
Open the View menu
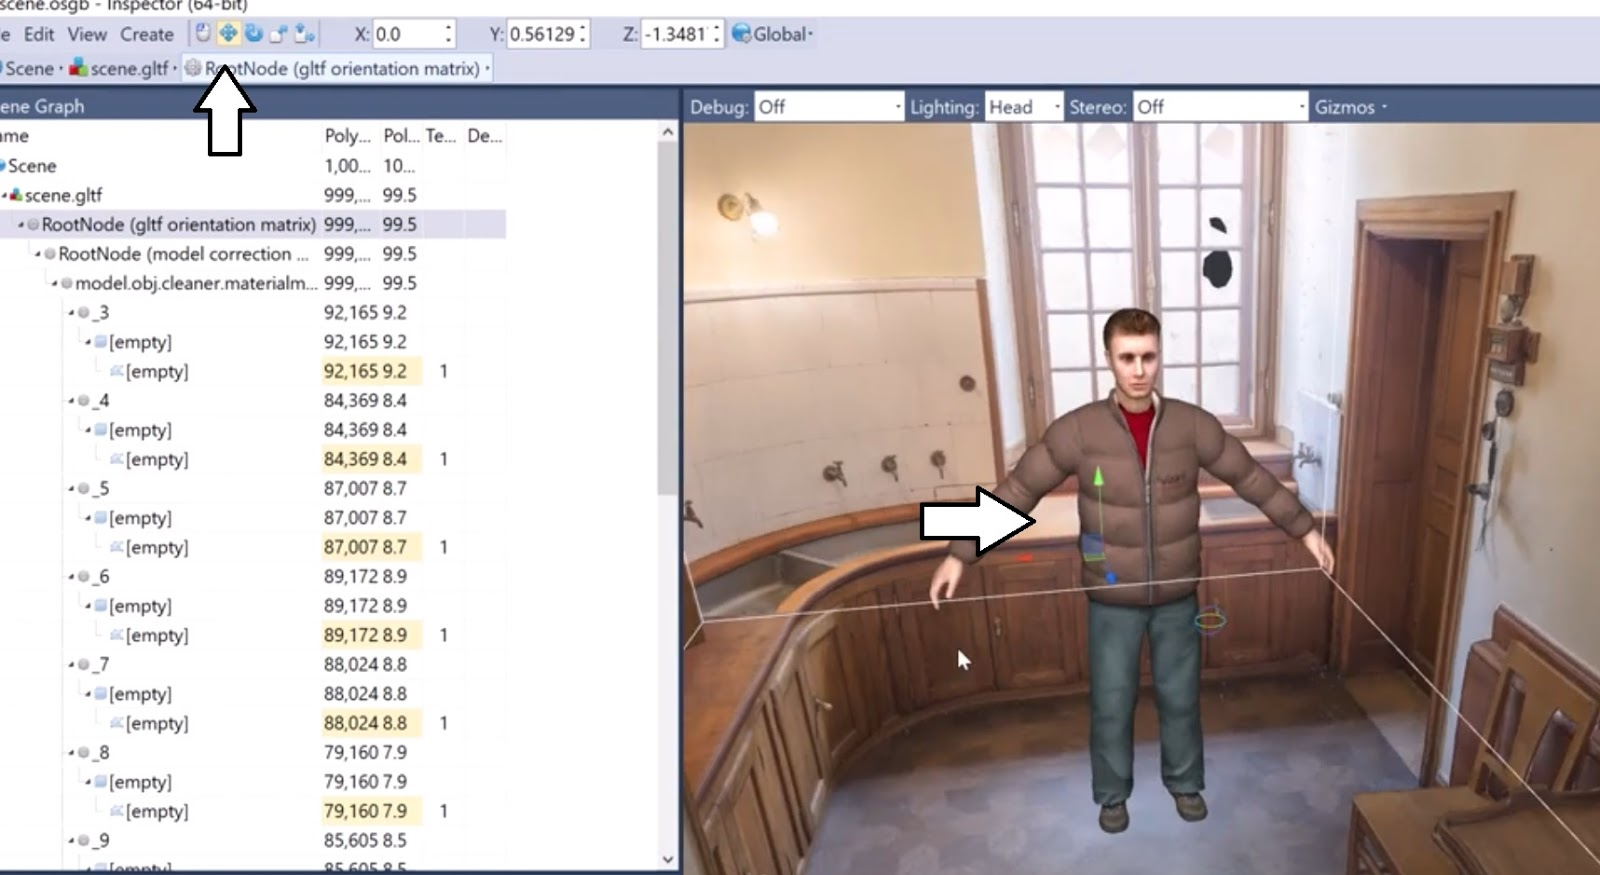point(87,34)
